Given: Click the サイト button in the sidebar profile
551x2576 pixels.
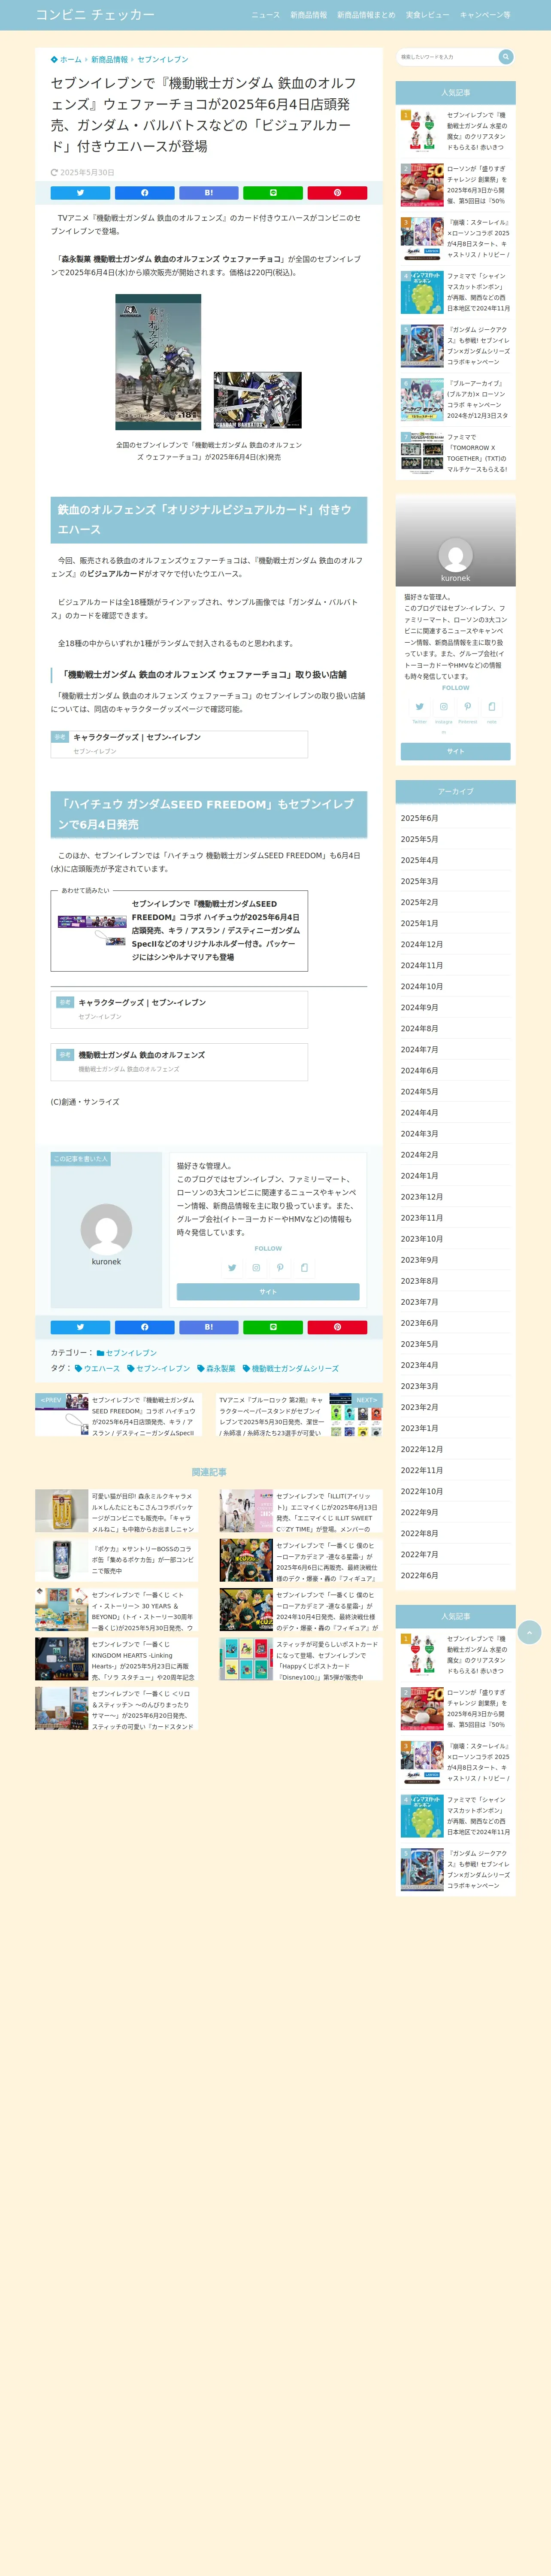Looking at the screenshot, I should coord(455,751).
